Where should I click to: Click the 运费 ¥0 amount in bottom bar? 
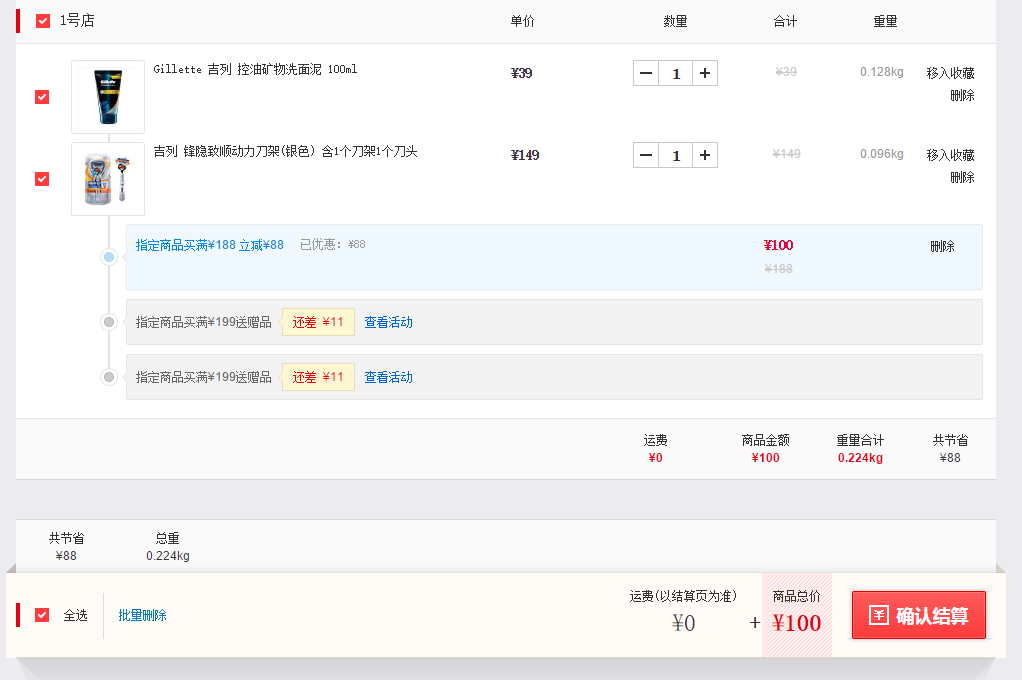[x=683, y=623]
